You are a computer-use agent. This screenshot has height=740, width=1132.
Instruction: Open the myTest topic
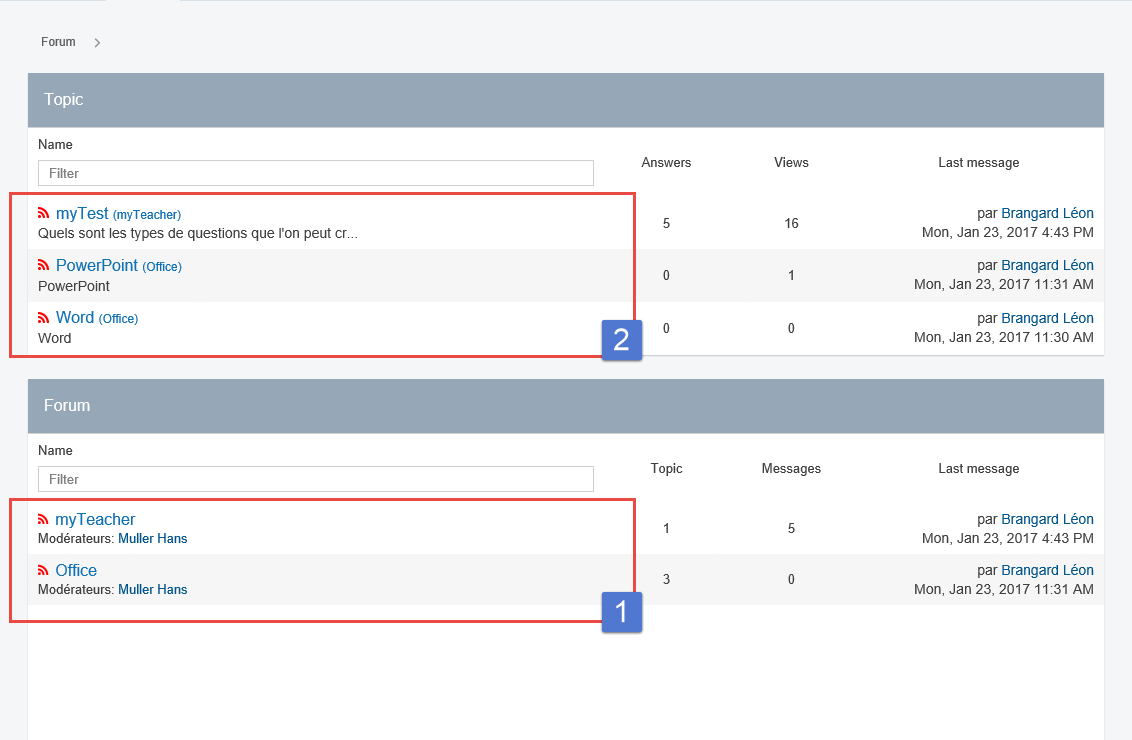[x=82, y=213]
